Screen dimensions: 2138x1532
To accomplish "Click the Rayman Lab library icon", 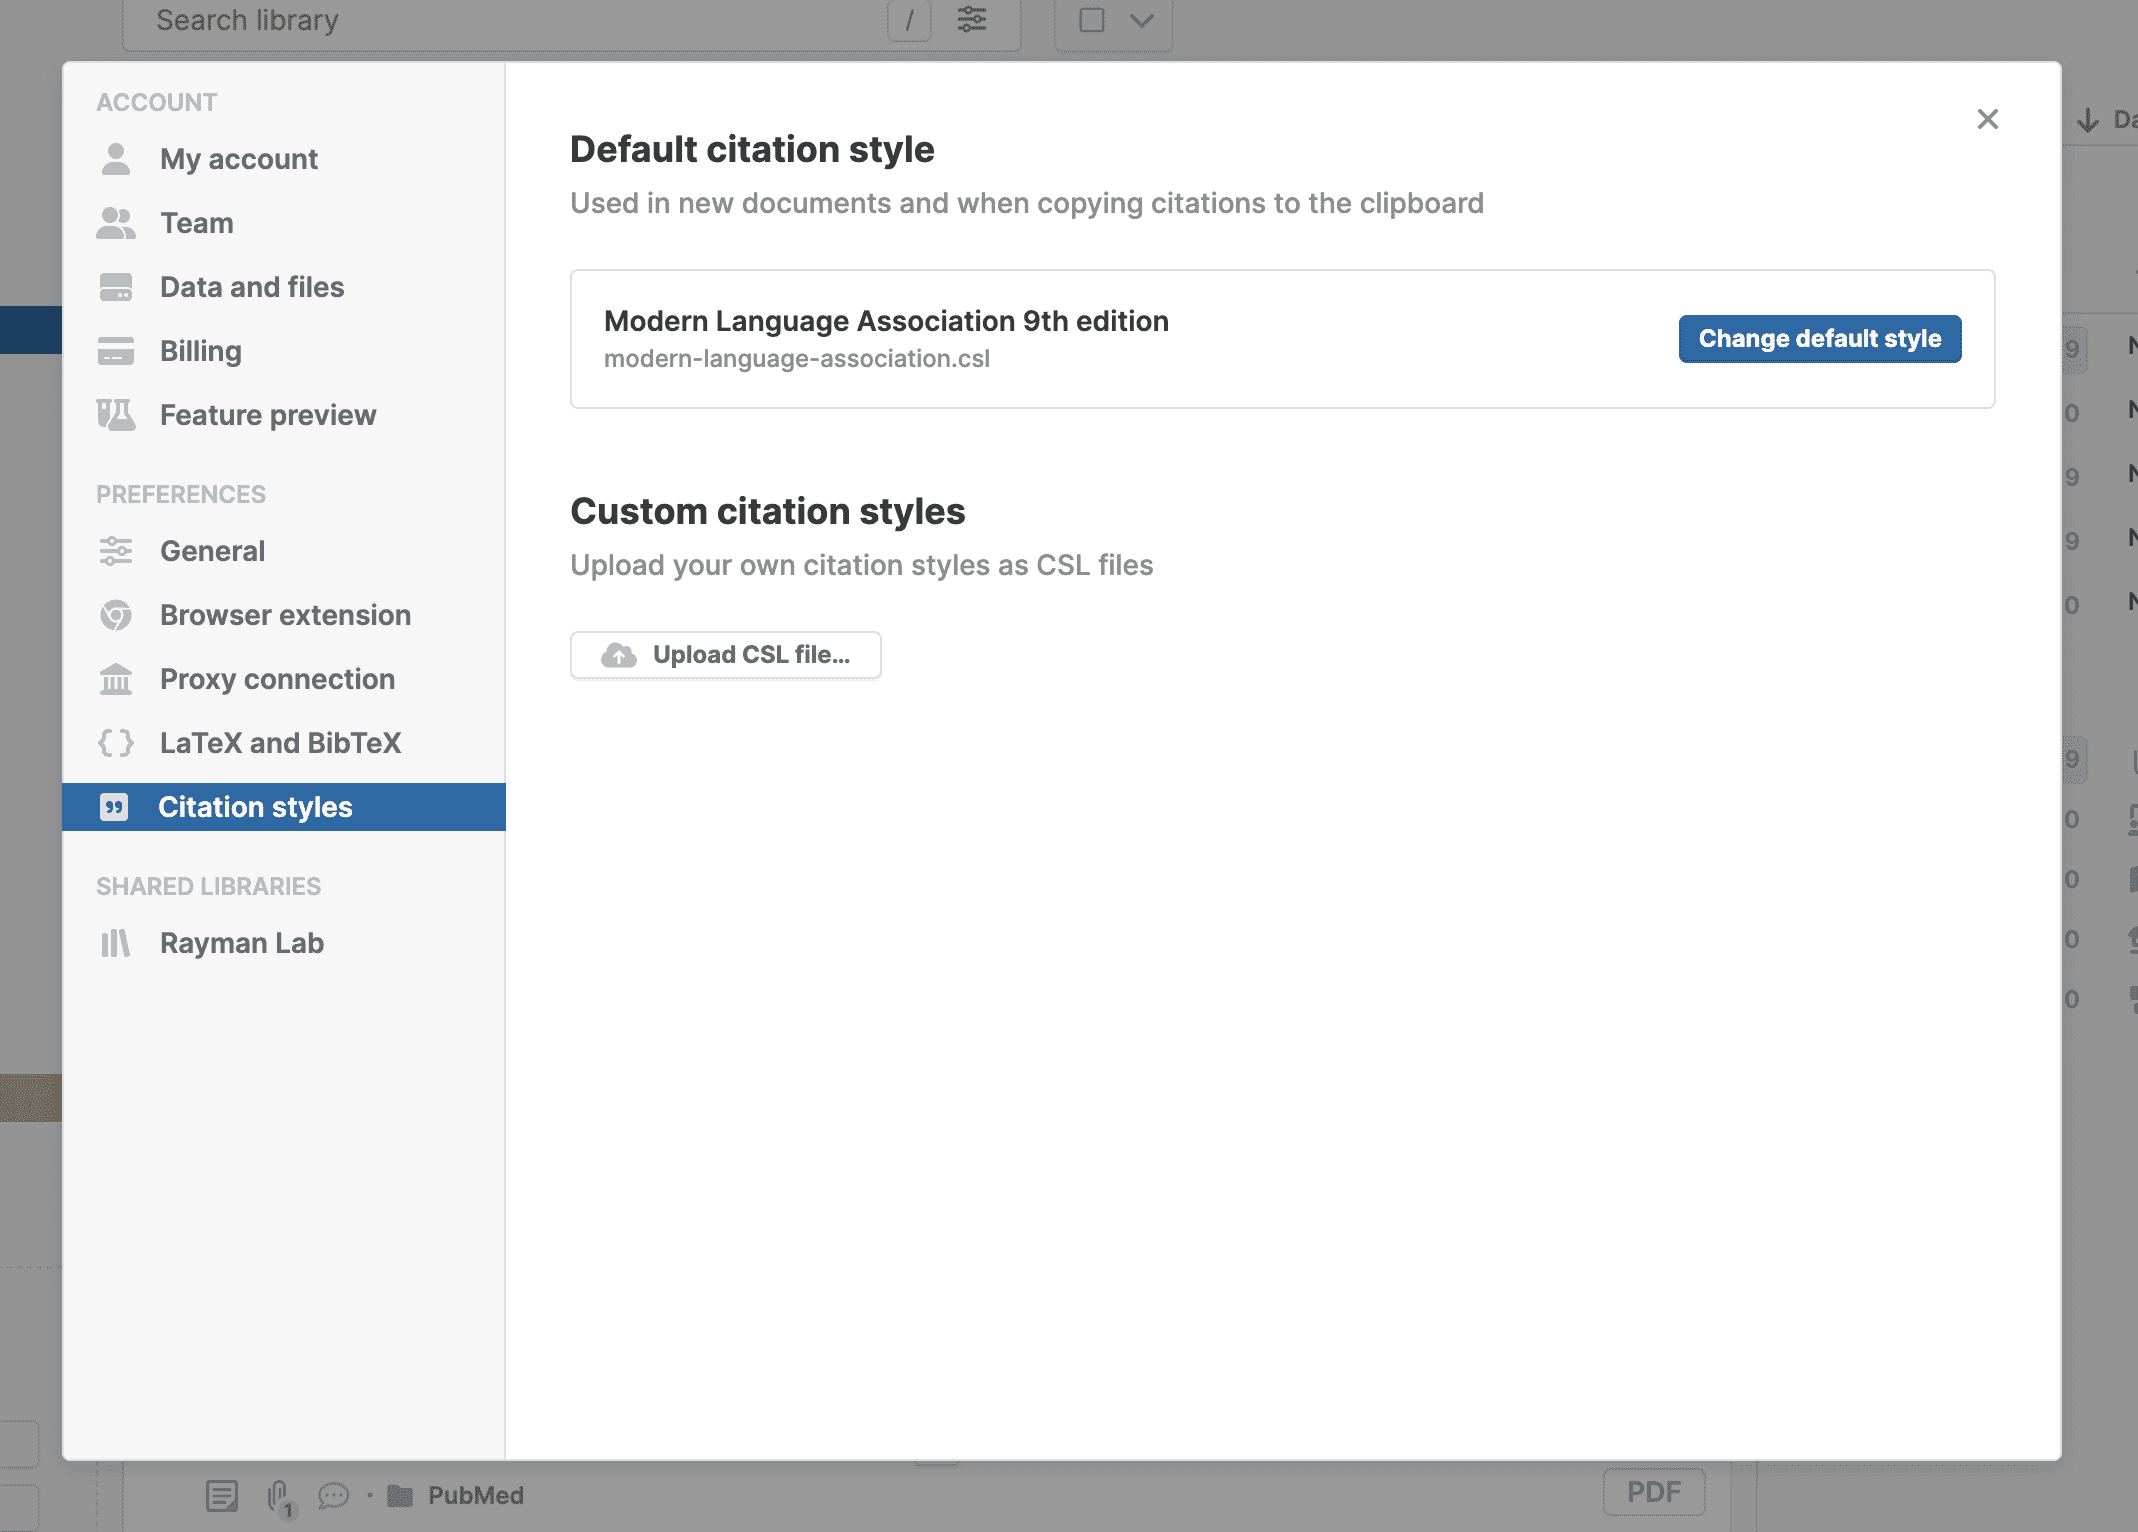I will [116, 943].
